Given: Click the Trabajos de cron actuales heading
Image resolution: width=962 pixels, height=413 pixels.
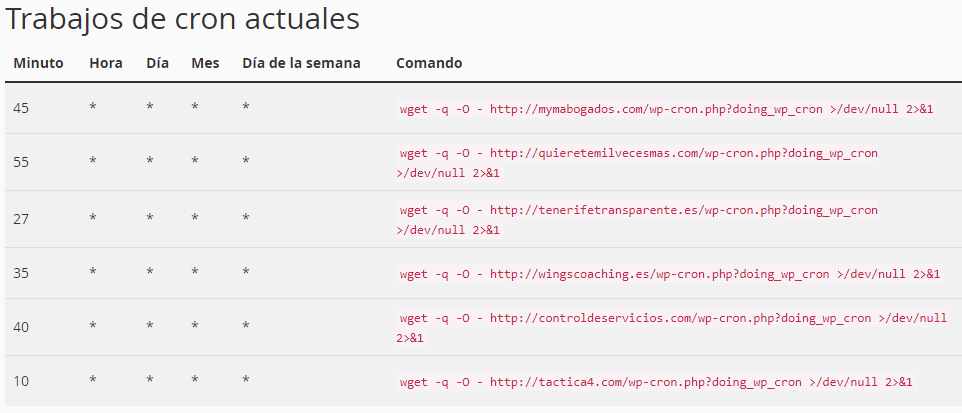Looking at the screenshot, I should click(x=182, y=19).
